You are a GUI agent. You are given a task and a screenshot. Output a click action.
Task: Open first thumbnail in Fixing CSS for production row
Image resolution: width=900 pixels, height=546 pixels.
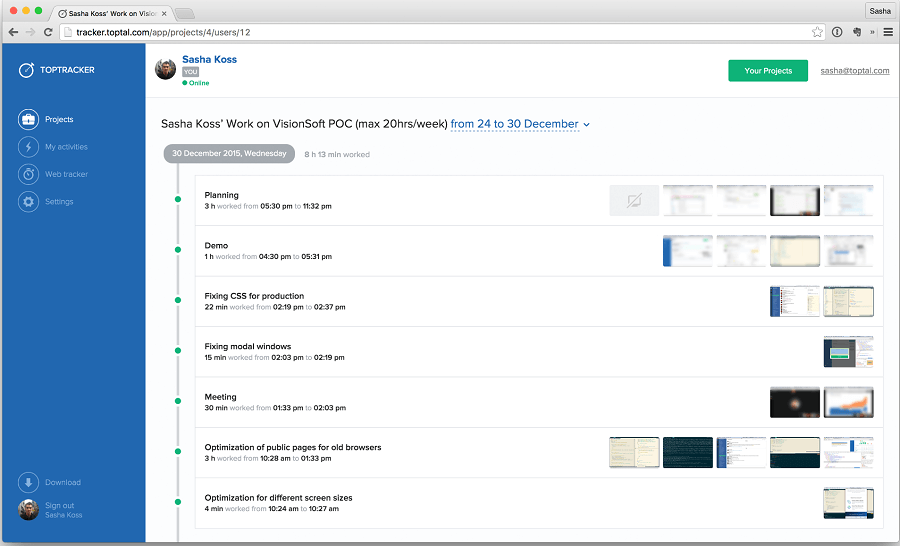[795, 301]
